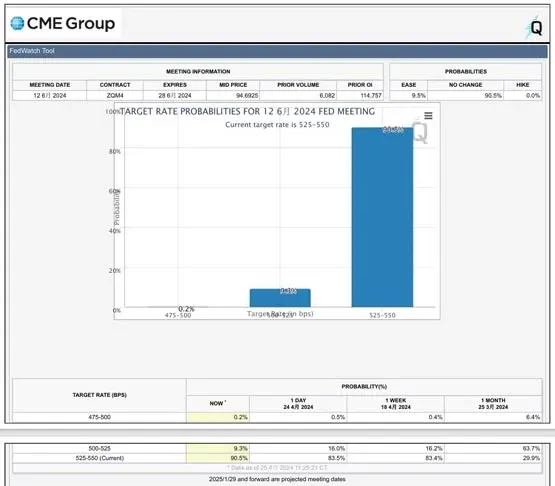Screen dimensions: 555x486
Task: Select the 525-550 probability bar
Action: [x=382, y=217]
